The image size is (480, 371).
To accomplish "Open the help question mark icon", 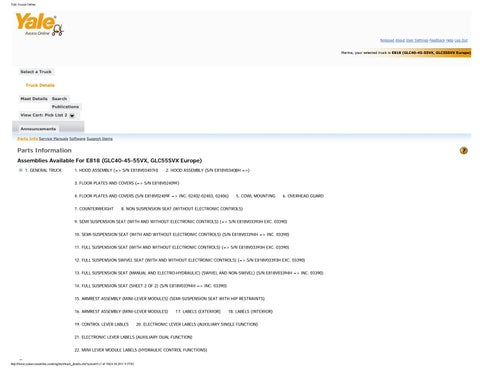I will pyautogui.click(x=464, y=150).
